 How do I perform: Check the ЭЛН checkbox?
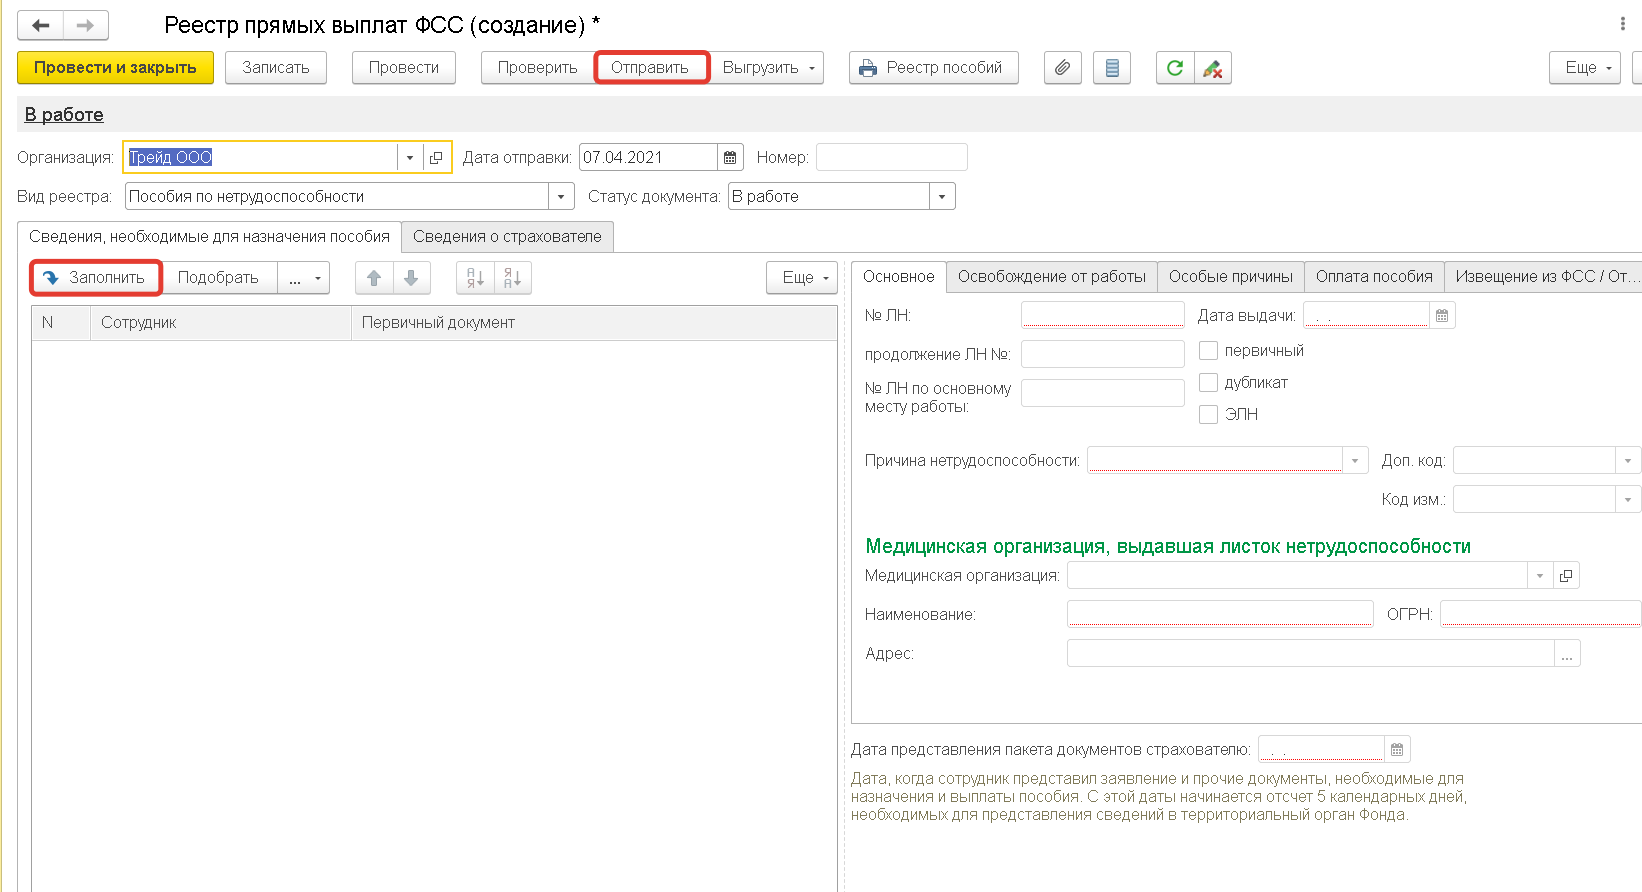click(1208, 414)
